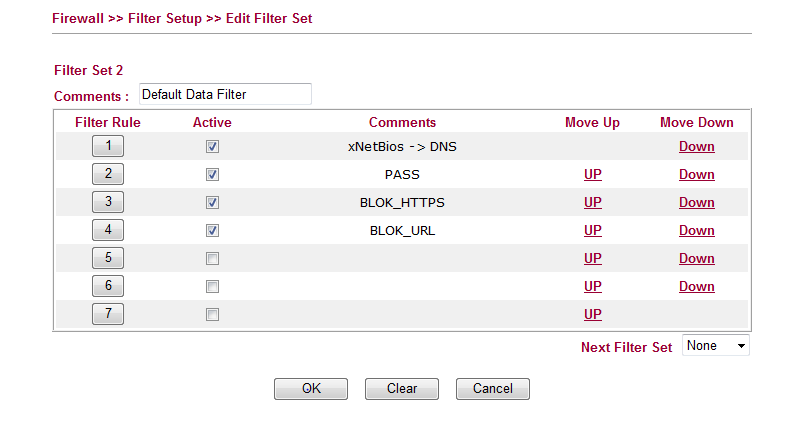Move BLOK_URL rule up
807x425 pixels.
pos(593,230)
